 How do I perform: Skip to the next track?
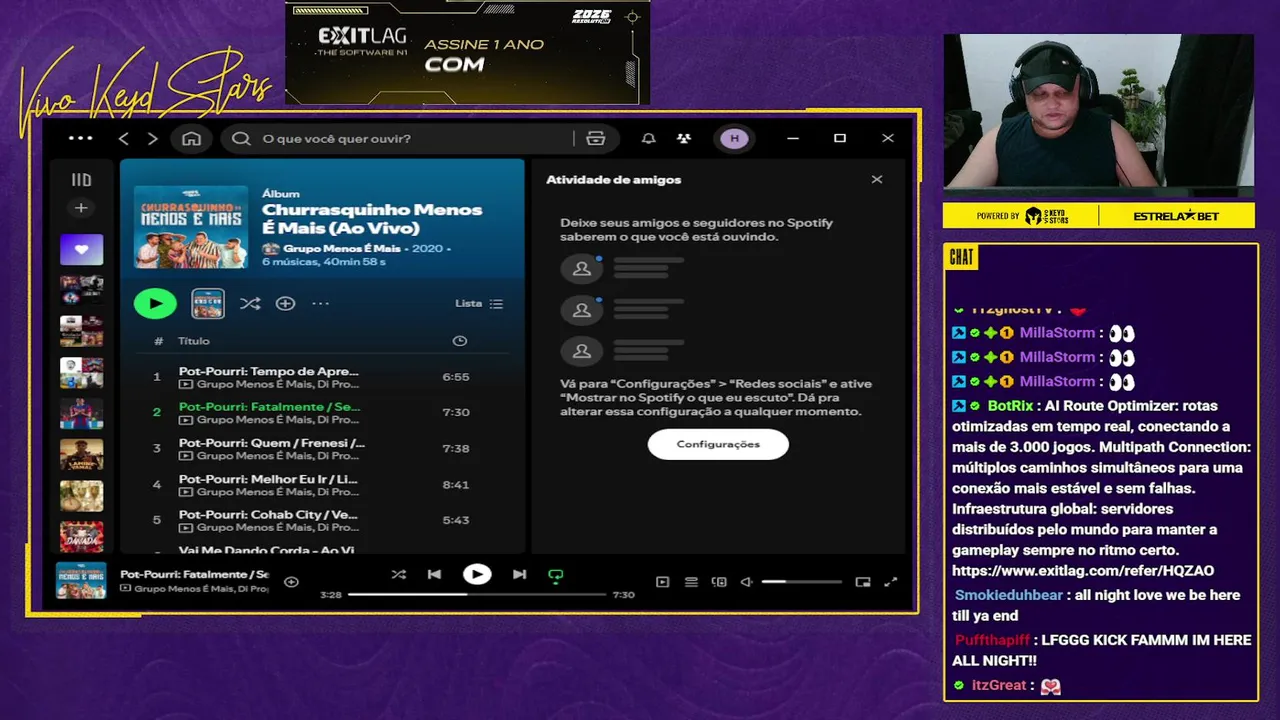click(x=519, y=574)
